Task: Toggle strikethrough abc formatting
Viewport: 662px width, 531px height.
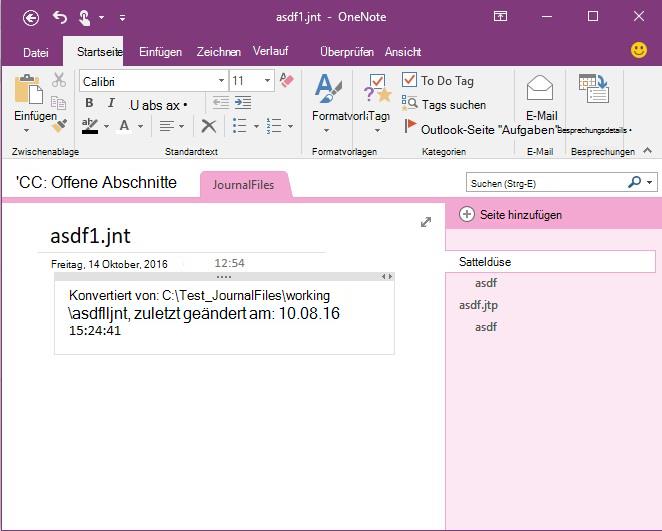Action: click(x=151, y=105)
